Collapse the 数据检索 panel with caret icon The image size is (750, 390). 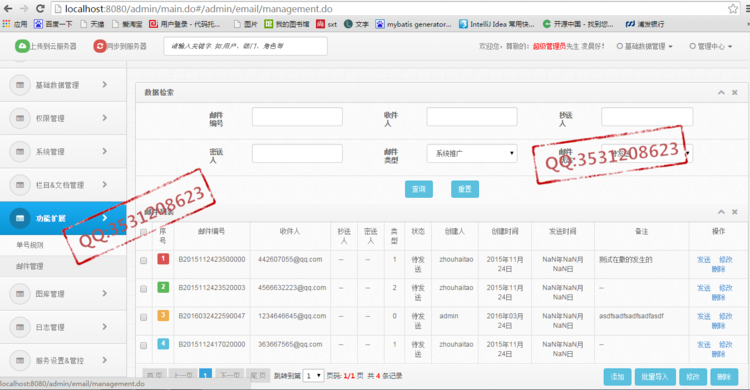click(x=721, y=92)
